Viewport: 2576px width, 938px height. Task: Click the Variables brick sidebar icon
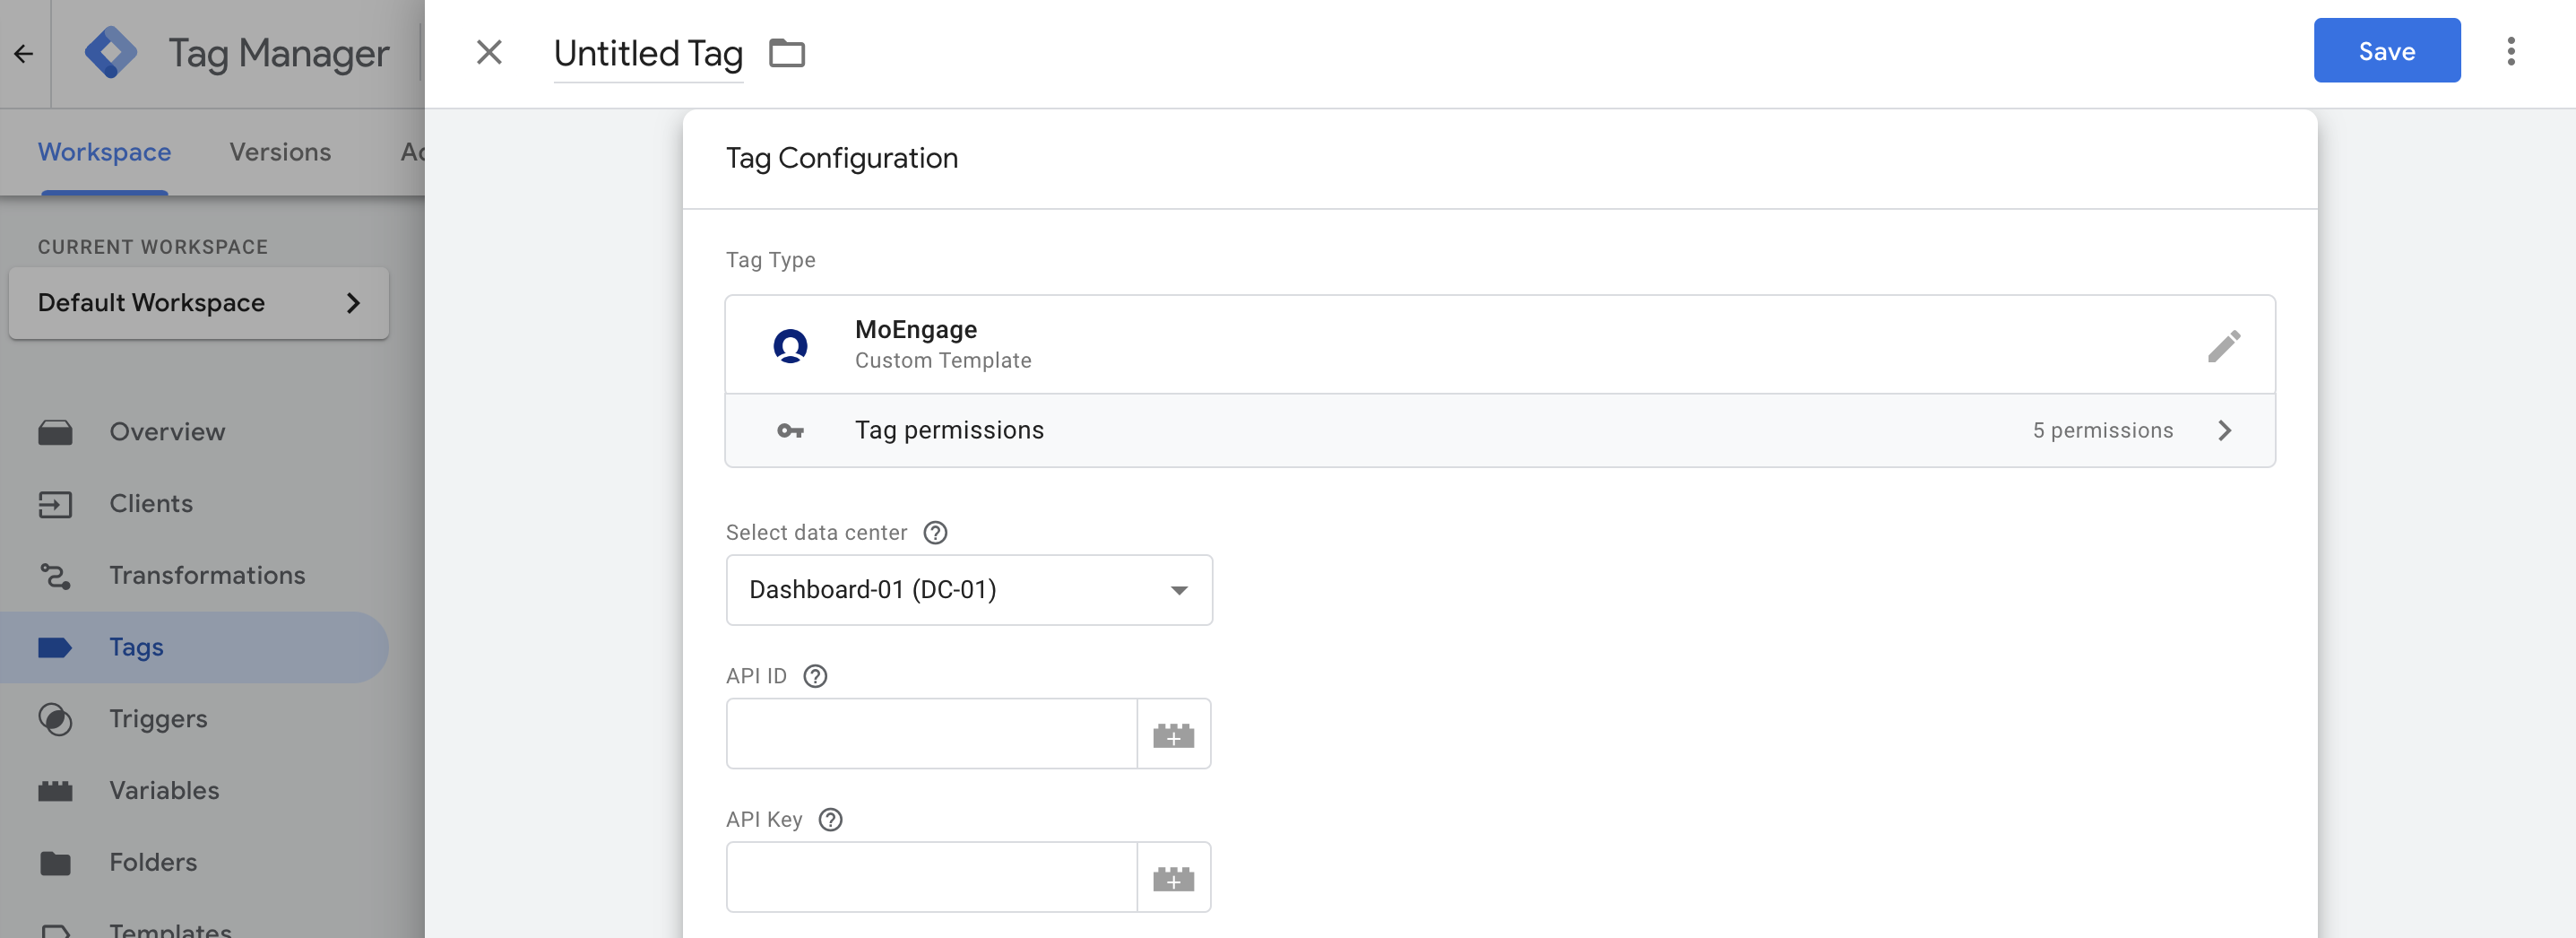pos(55,790)
